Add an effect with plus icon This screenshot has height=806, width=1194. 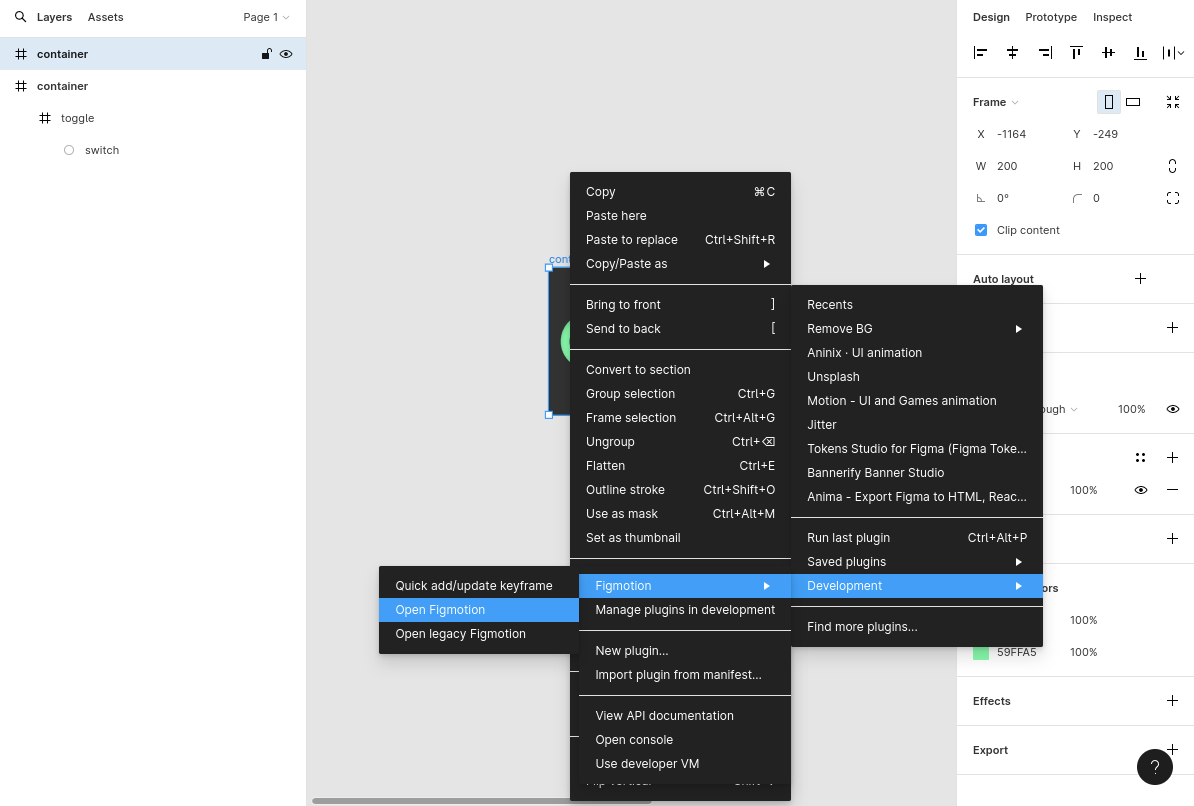[x=1173, y=701]
